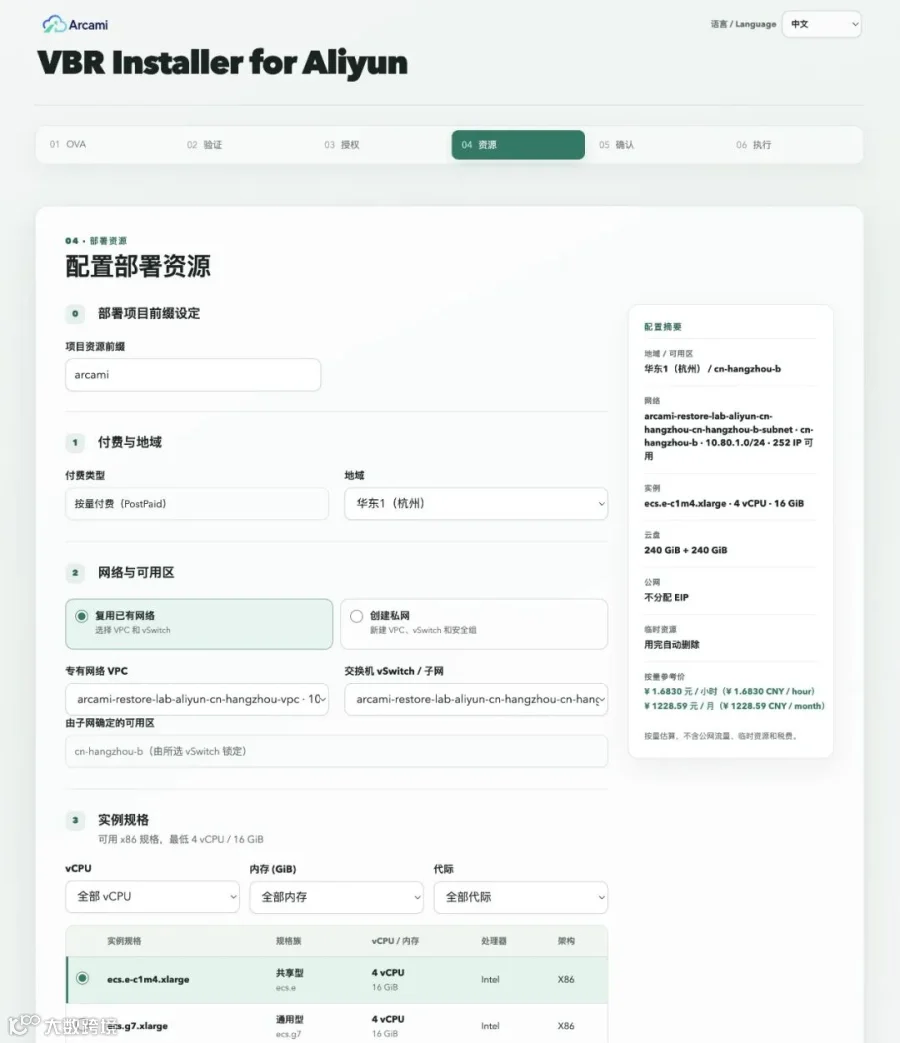Viewport: 900px width, 1043px height.
Task: Click the ecs.e-c1m4.xlarge instance name
Action: point(148,979)
